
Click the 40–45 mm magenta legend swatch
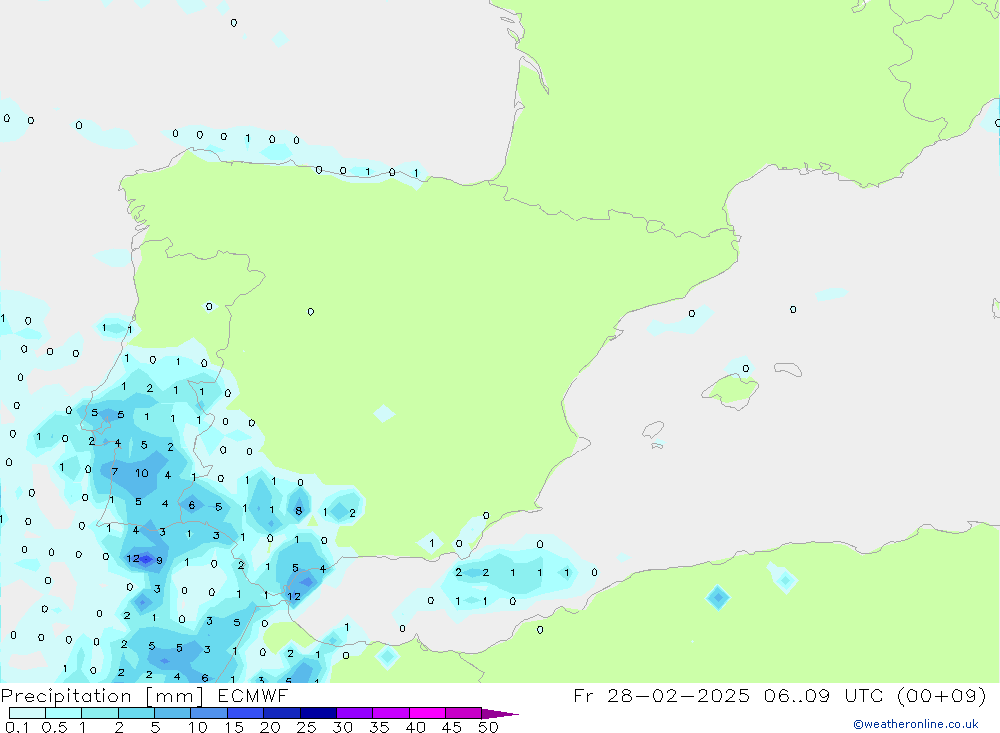427,713
